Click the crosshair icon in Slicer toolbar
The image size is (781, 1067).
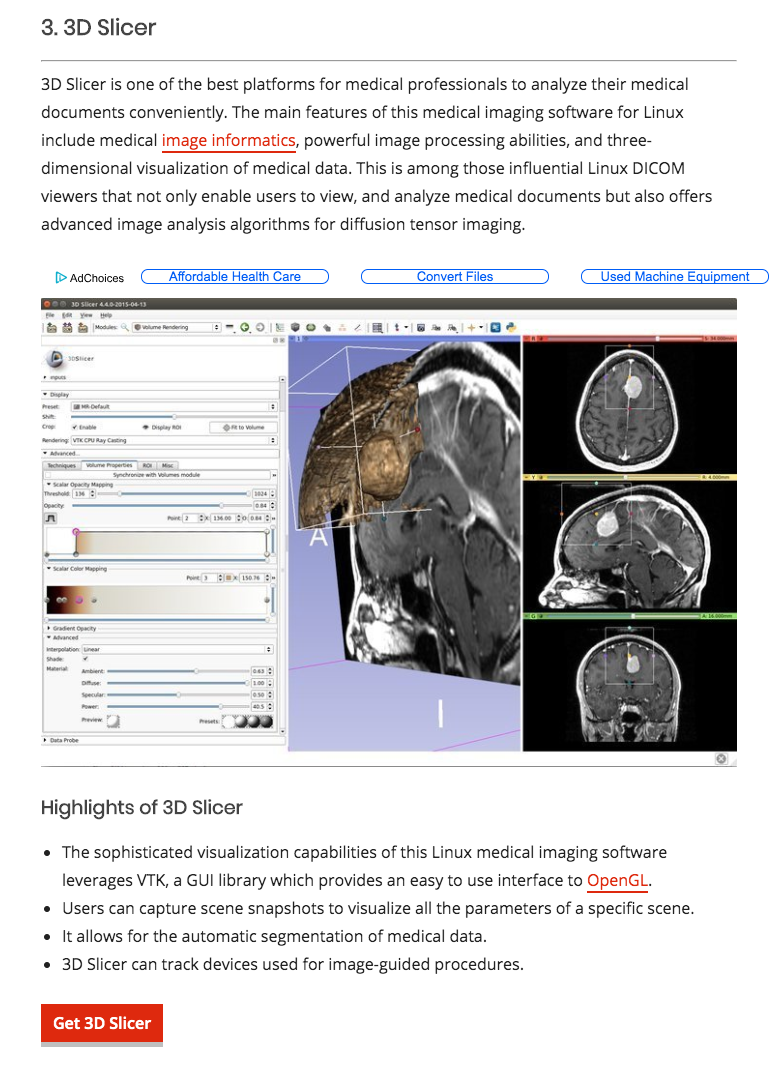click(x=471, y=327)
